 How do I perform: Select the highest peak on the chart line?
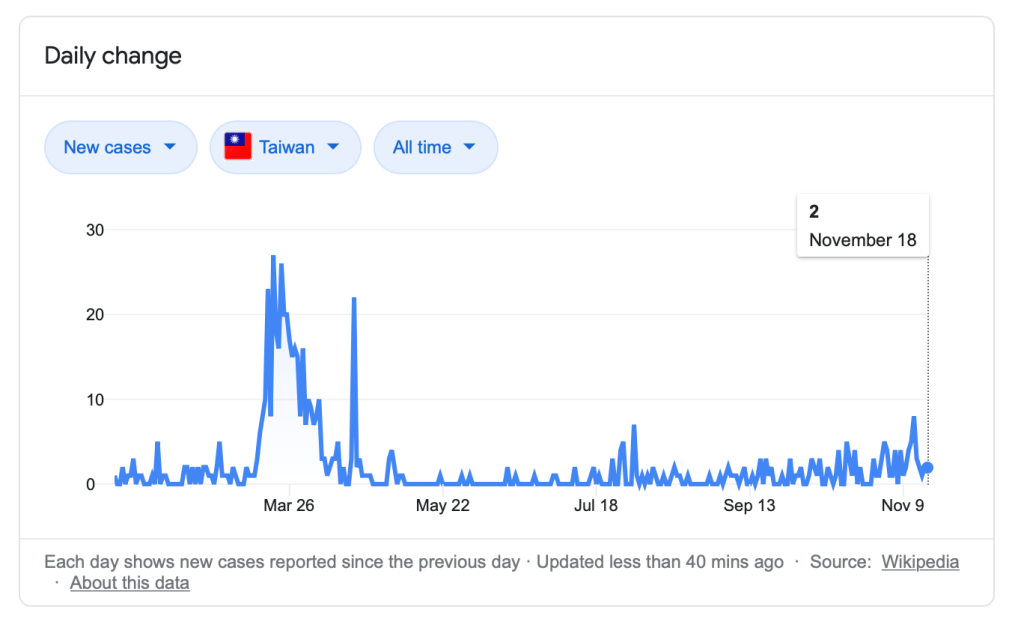tap(273, 257)
